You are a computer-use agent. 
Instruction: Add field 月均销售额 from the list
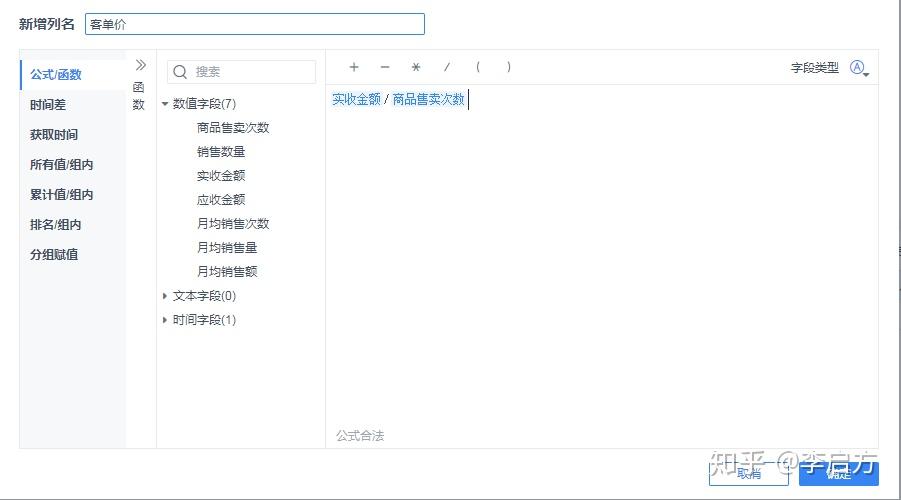click(227, 272)
